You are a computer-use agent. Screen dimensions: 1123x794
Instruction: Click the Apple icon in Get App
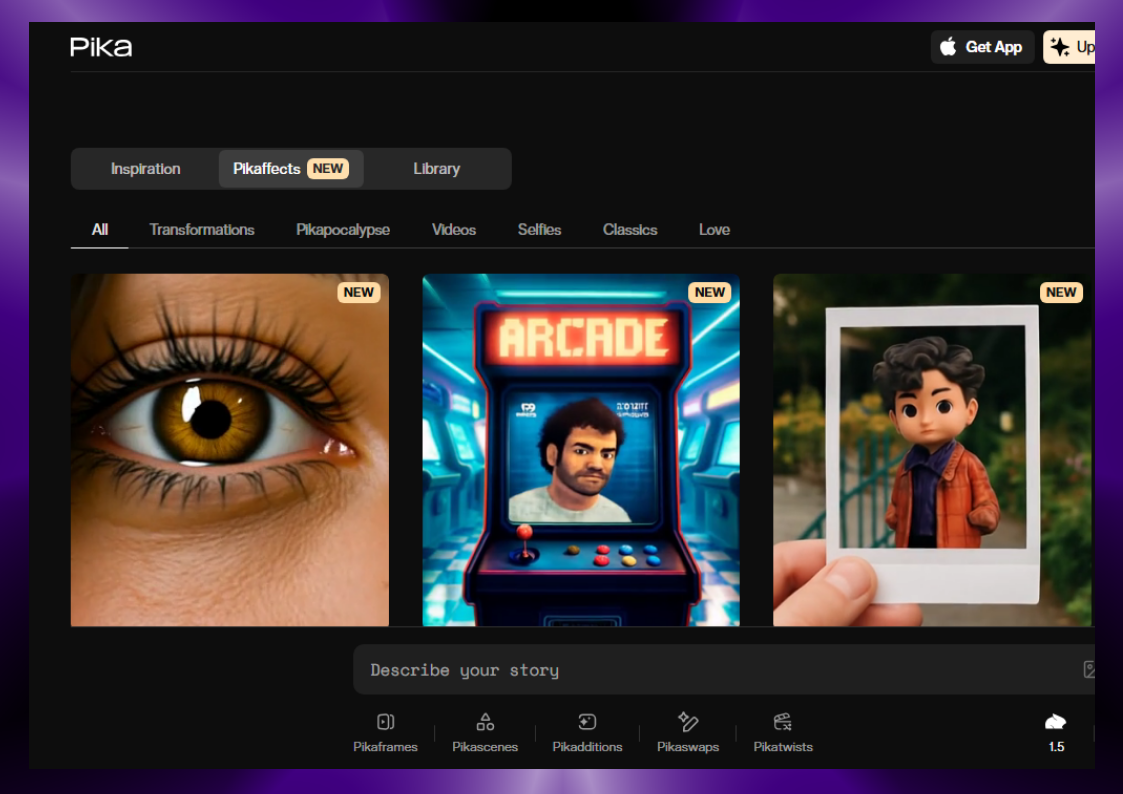pos(948,47)
